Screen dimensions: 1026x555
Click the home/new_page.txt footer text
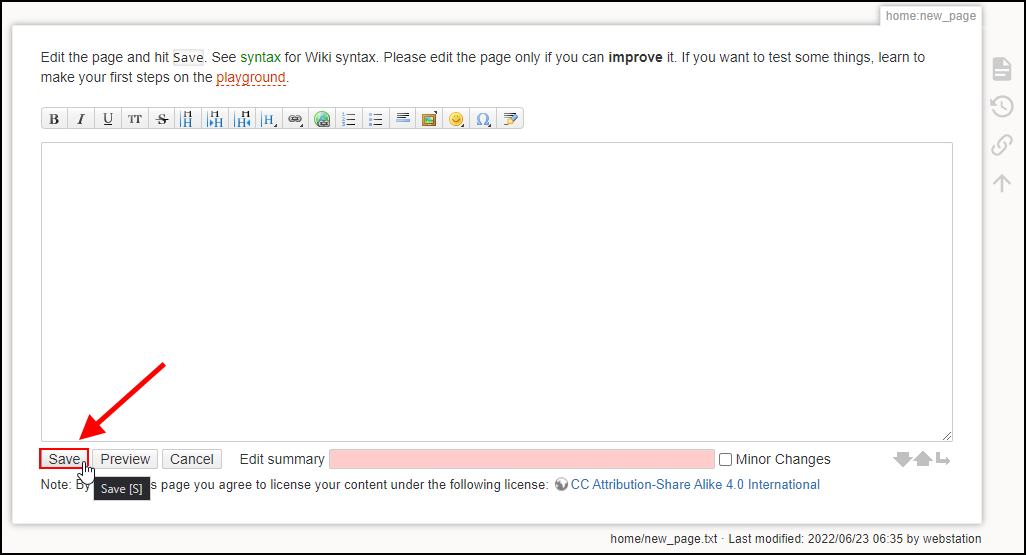click(x=663, y=539)
